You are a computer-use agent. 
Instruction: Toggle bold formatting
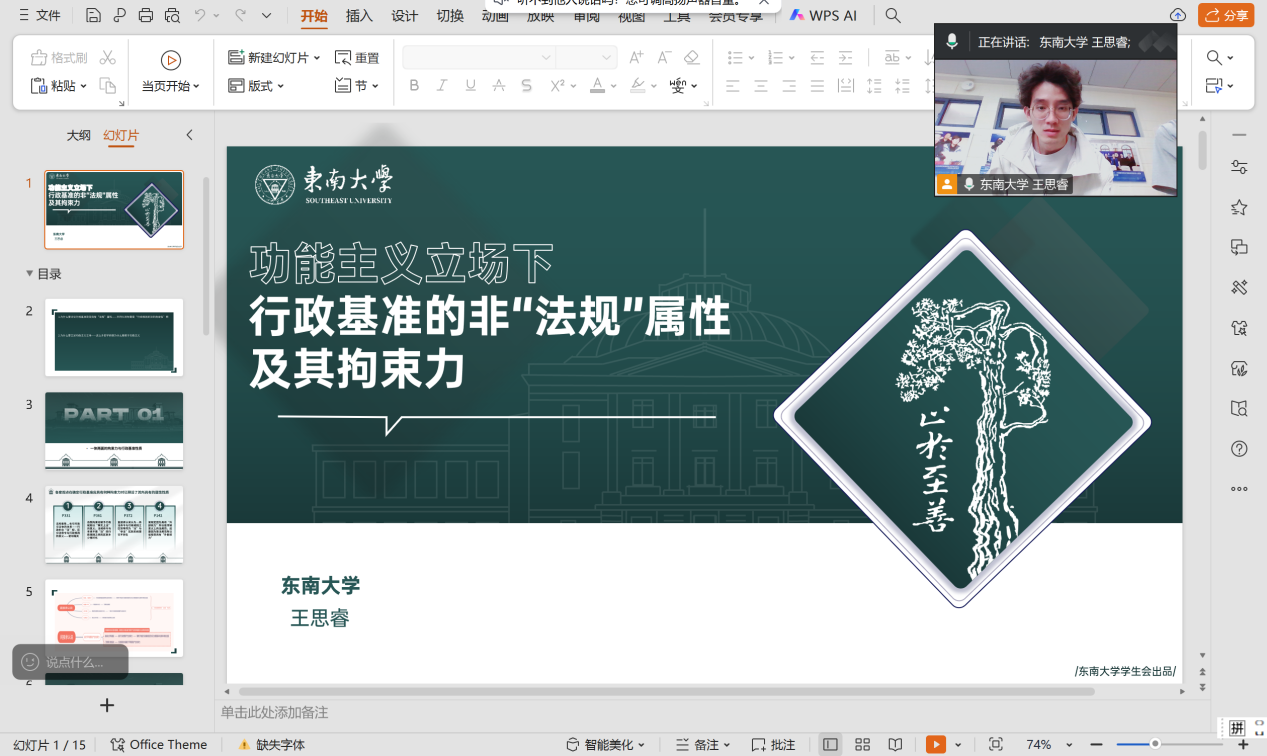tap(414, 86)
